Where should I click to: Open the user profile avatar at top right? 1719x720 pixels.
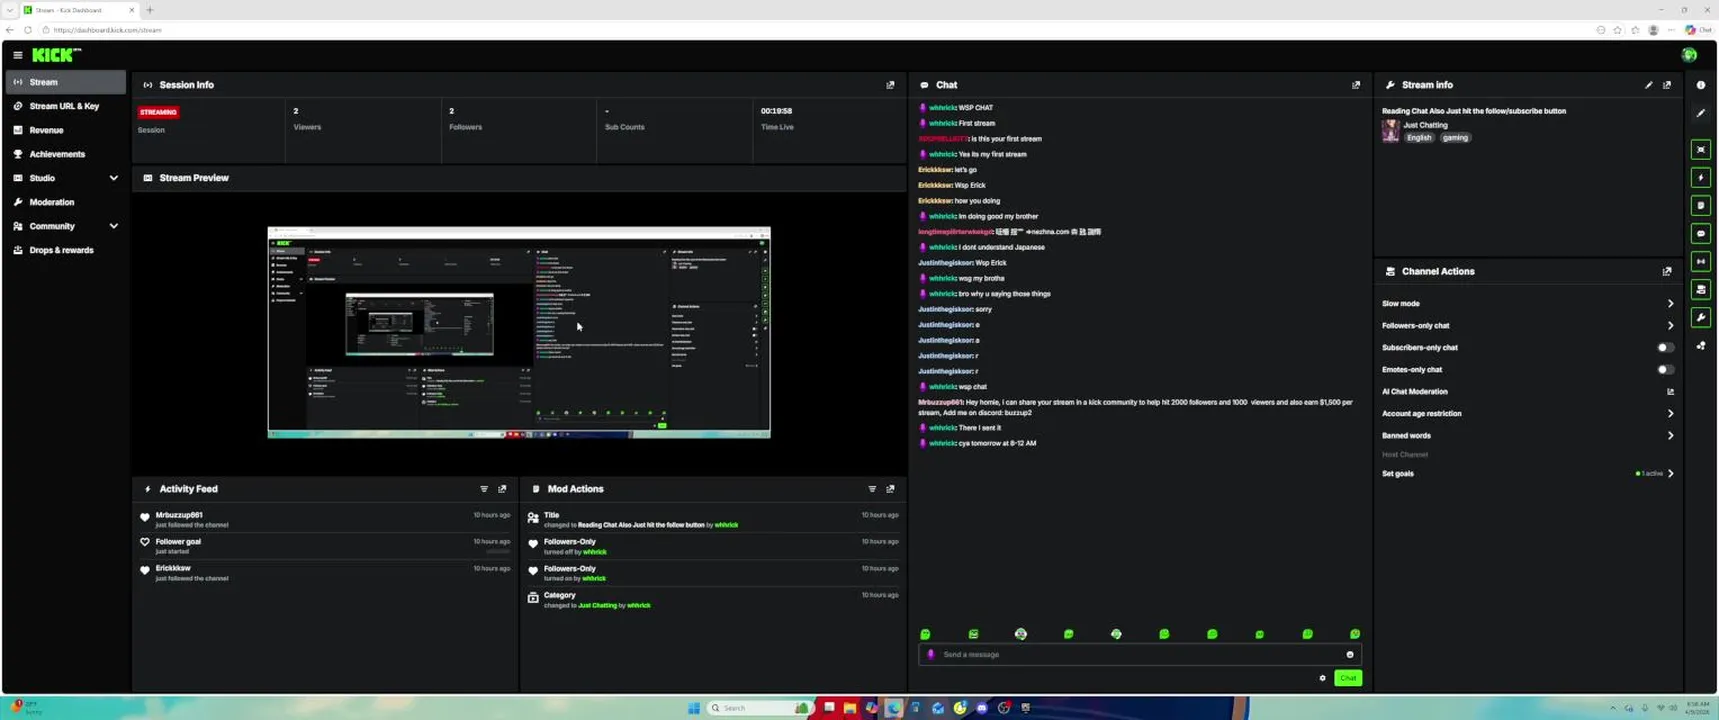(x=1689, y=55)
